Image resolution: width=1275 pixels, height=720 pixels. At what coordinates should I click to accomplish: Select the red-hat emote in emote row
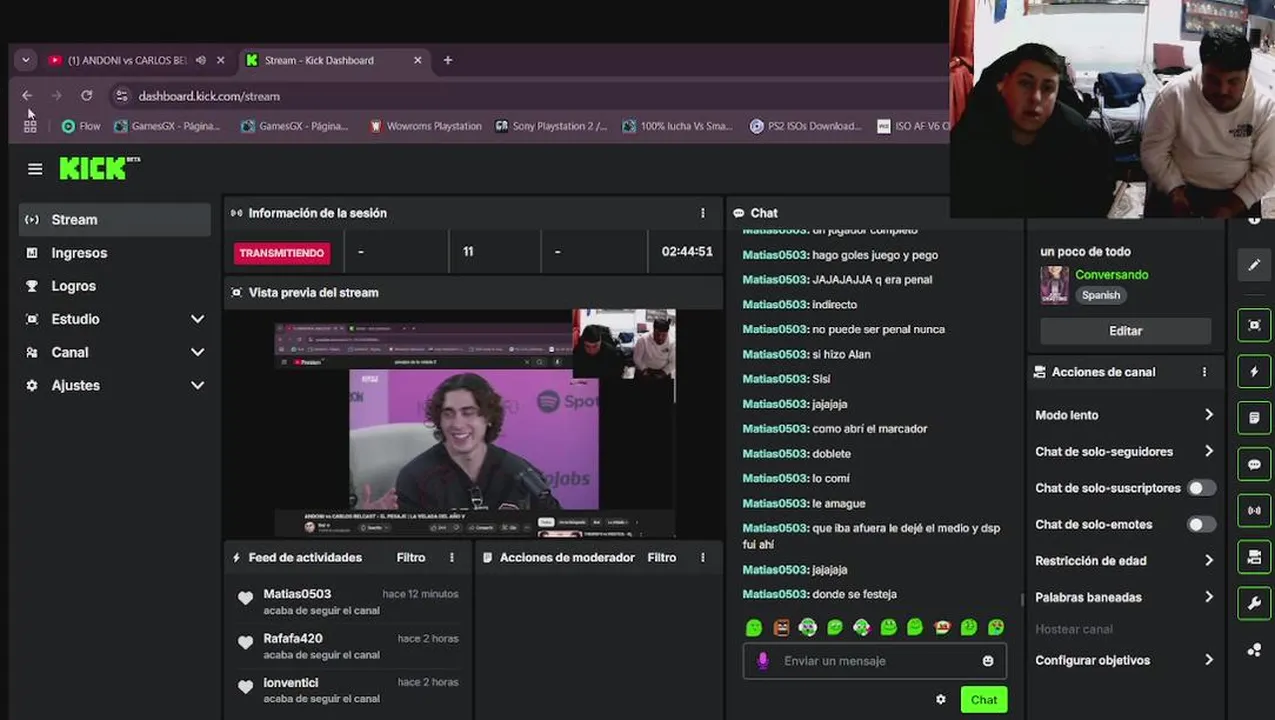tap(942, 627)
